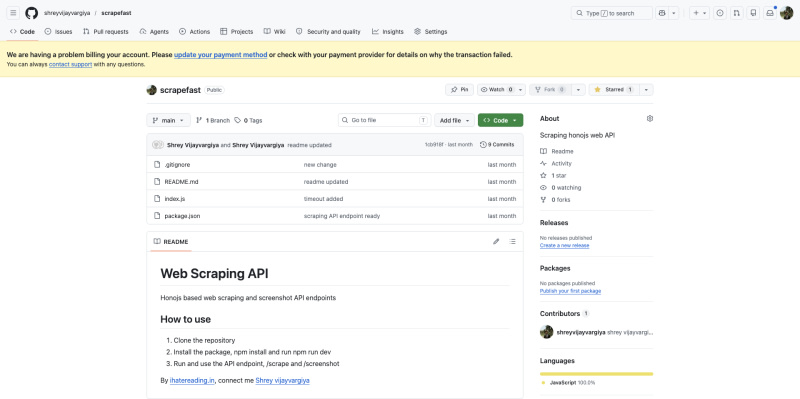Open the repositories icon in top header
This screenshot has height=399, width=800.
pos(753,13)
